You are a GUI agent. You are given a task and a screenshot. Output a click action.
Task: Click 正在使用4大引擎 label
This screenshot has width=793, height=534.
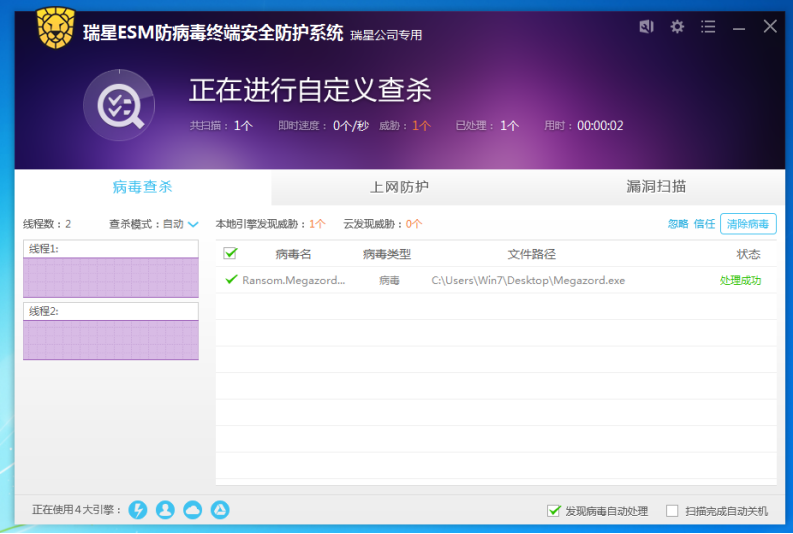tap(77, 510)
